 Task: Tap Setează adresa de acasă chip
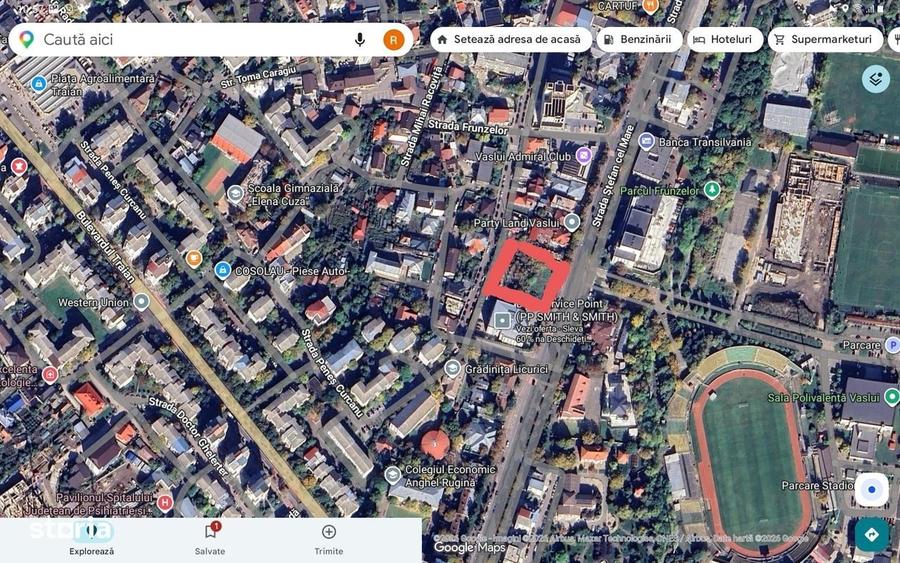click(x=511, y=40)
